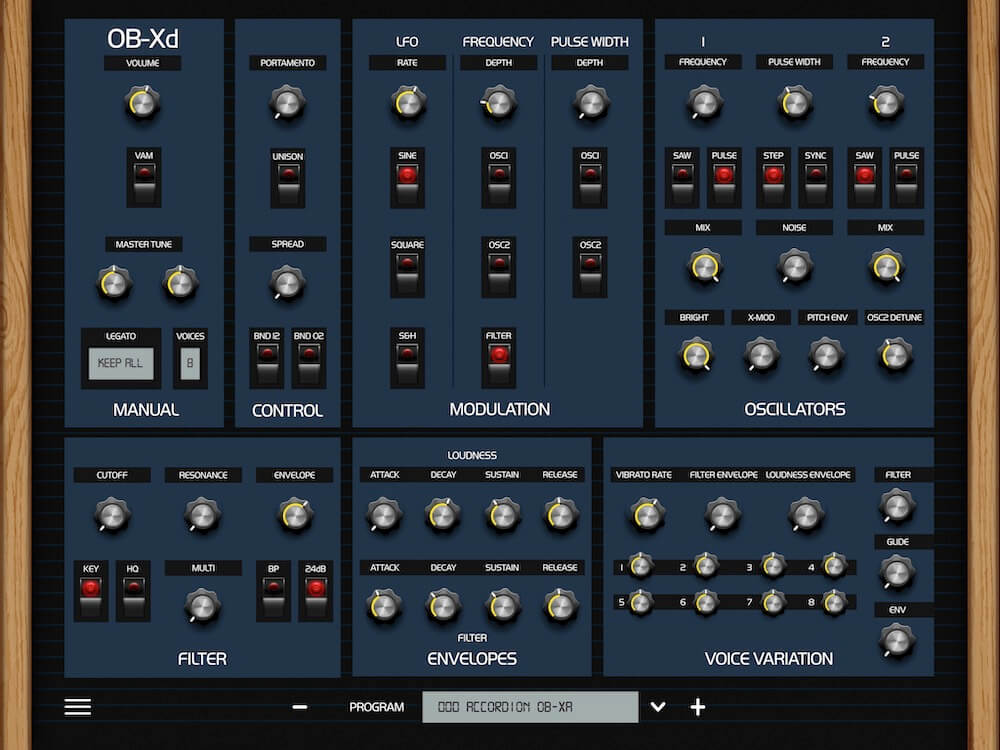Viewport: 1000px width, 750px height.
Task: Click the X-Mod knob in the Oscillators section
Action: (x=761, y=353)
